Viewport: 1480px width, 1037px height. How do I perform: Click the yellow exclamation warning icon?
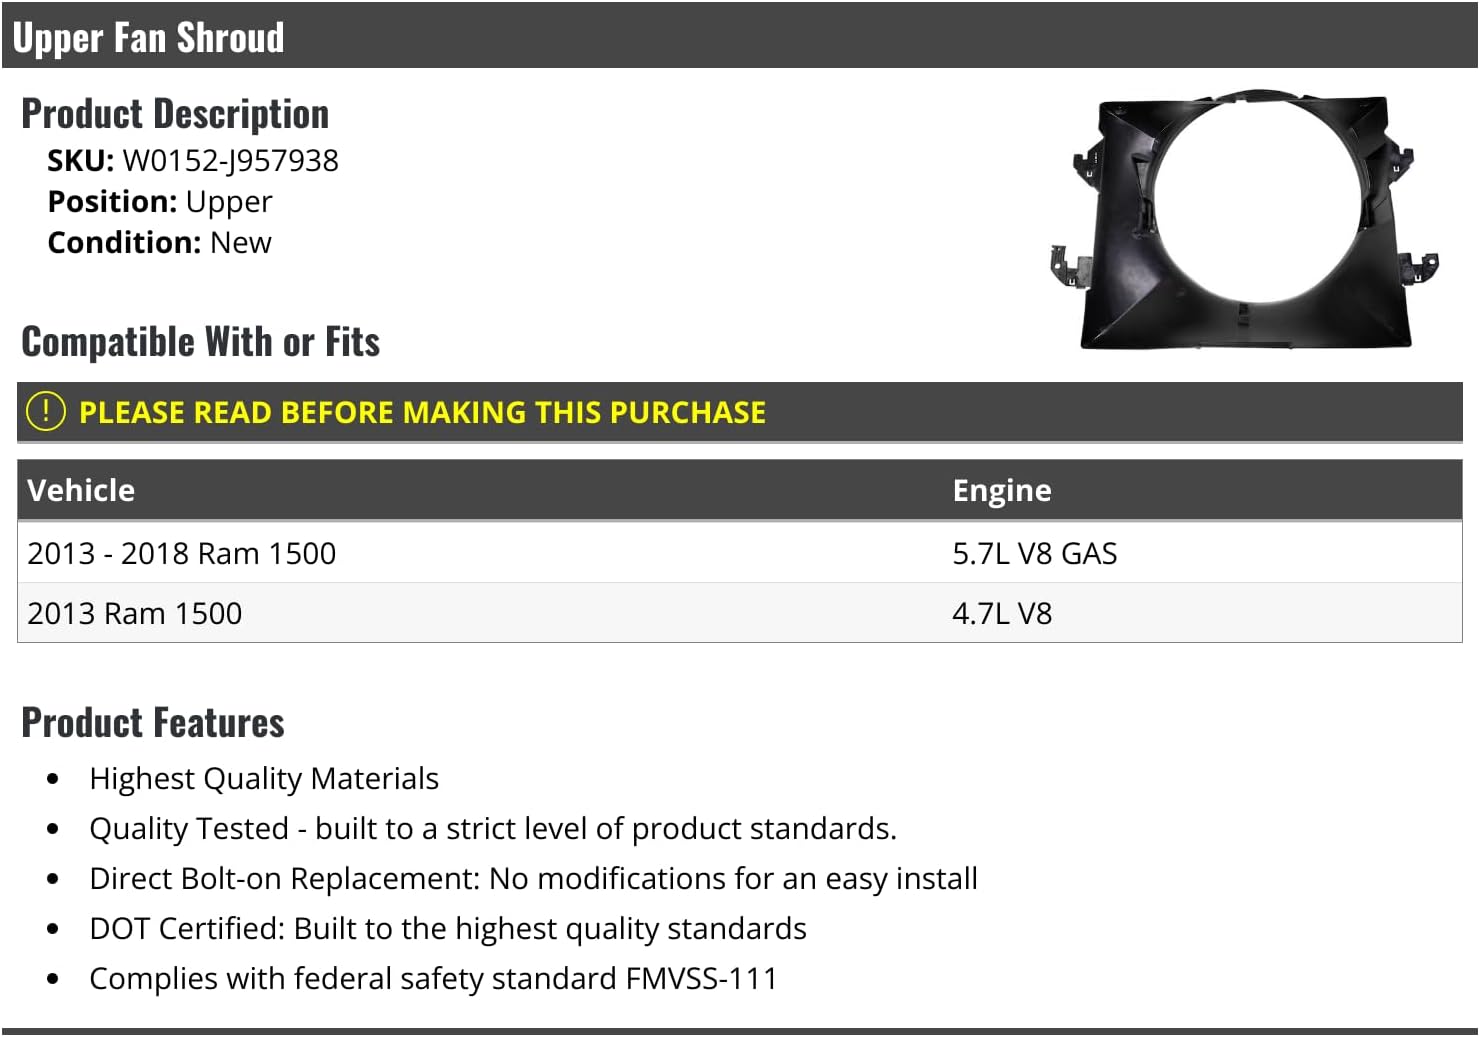tap(46, 412)
